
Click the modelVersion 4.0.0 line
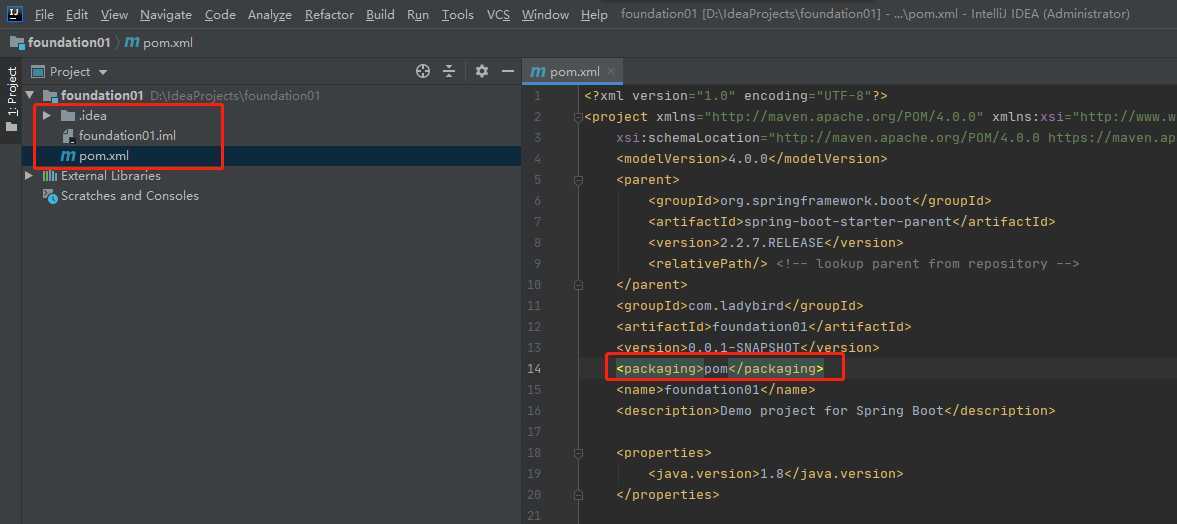pyautogui.click(x=751, y=158)
